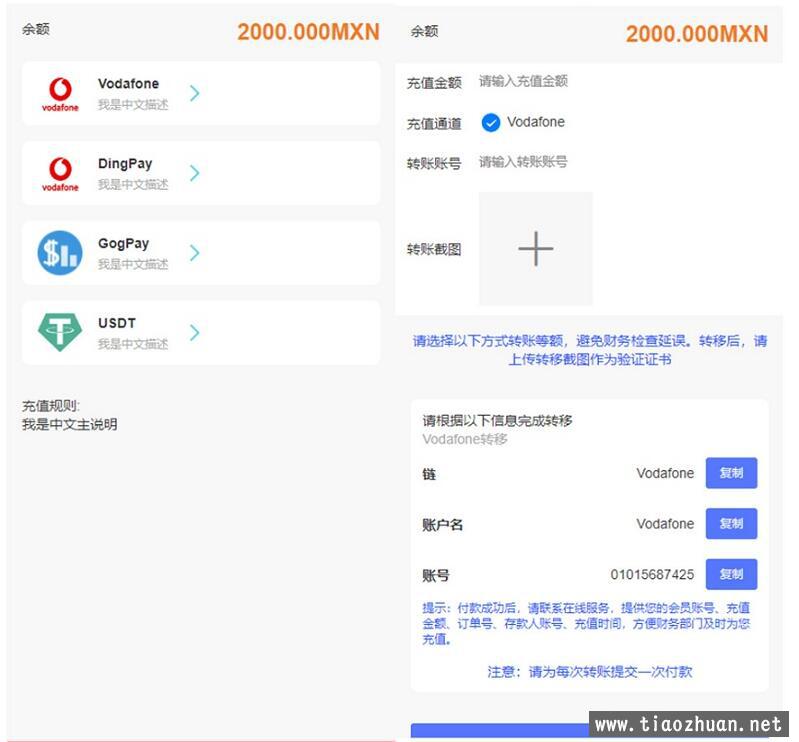Select the 'Vodafone' payment method title
The width and height of the screenshot is (799, 742).
point(128,84)
